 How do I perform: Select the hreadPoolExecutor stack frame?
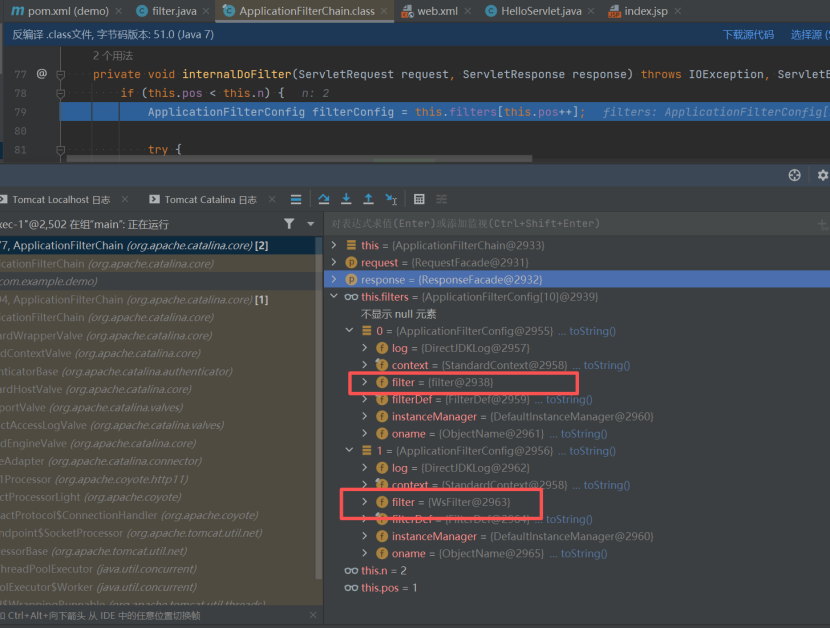click(159, 569)
